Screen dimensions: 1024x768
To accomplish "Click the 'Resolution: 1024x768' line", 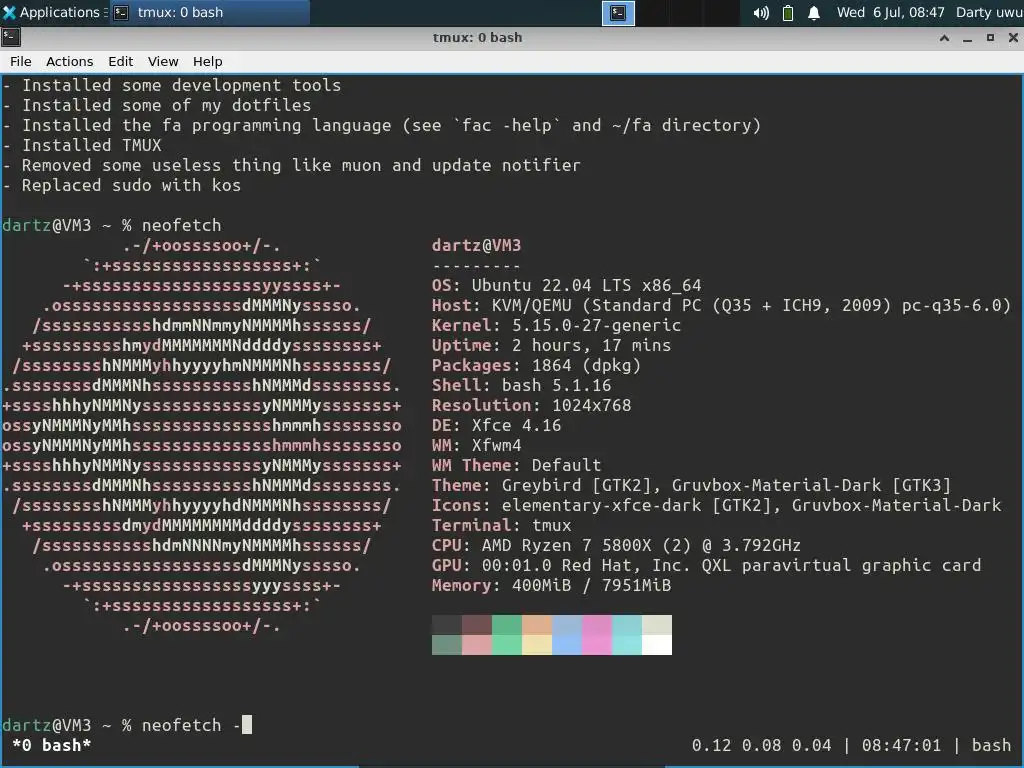I will [x=531, y=406].
